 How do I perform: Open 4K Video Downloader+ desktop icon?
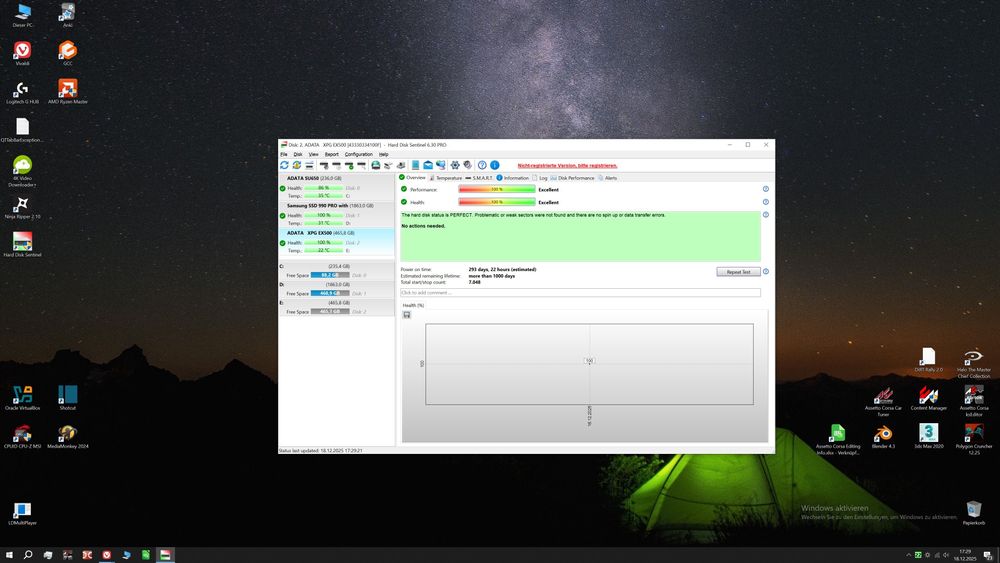pos(22,171)
